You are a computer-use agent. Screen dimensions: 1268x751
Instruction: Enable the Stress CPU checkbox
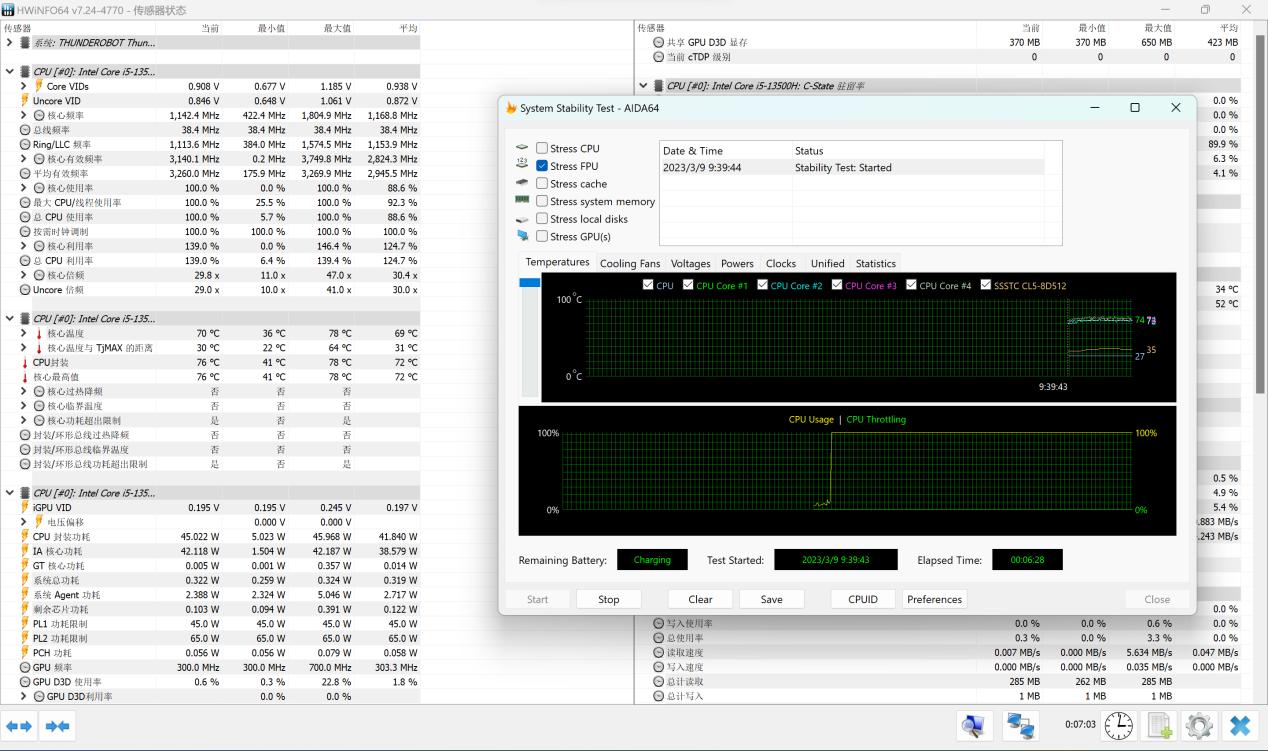coord(542,149)
